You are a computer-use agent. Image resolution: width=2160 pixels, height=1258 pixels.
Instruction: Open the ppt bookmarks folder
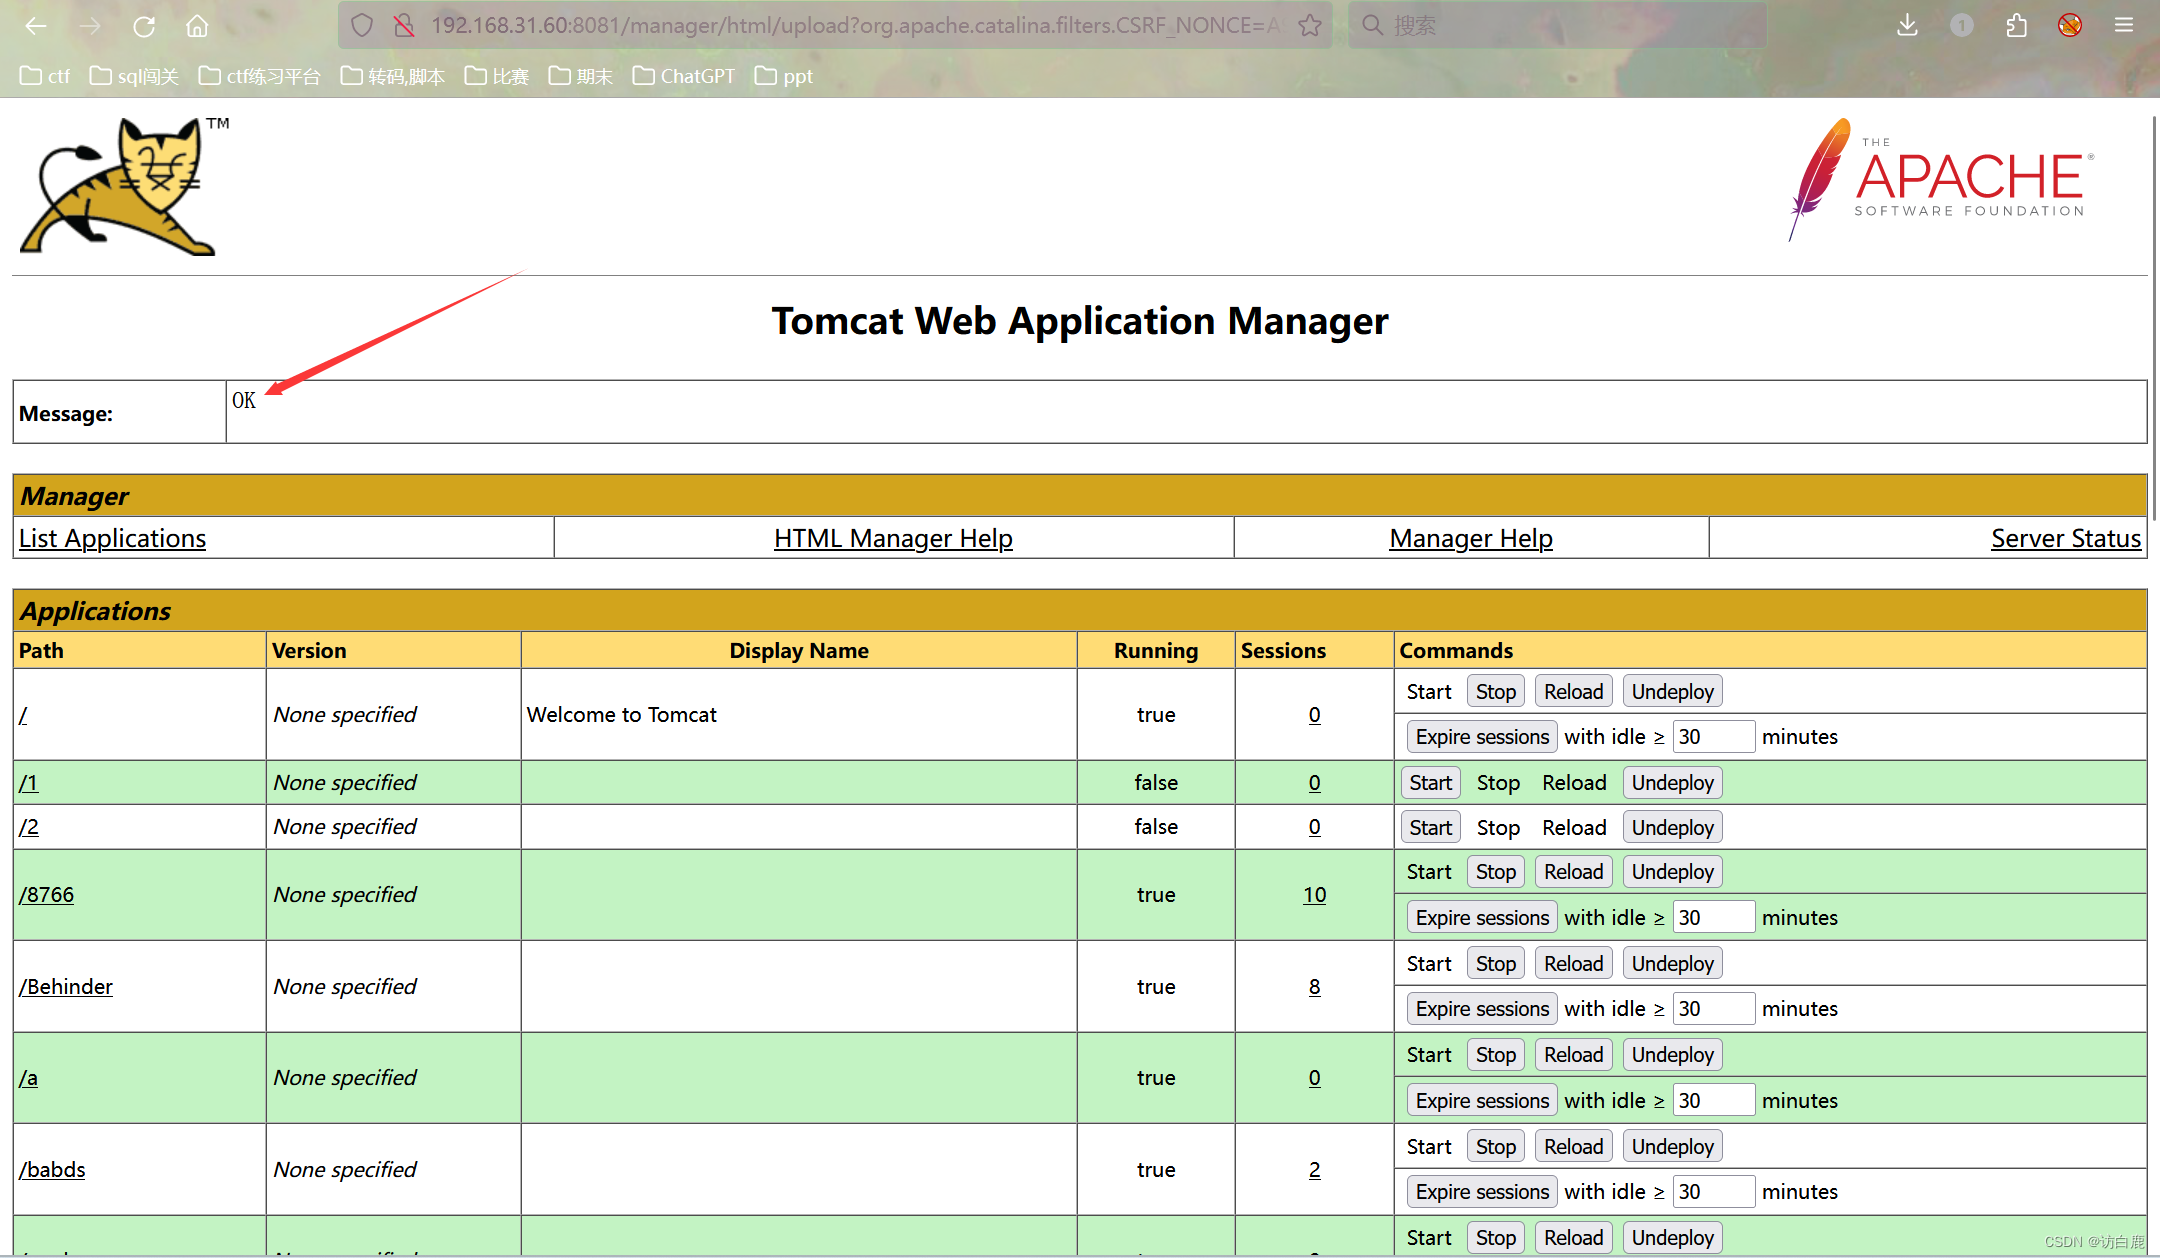point(783,75)
